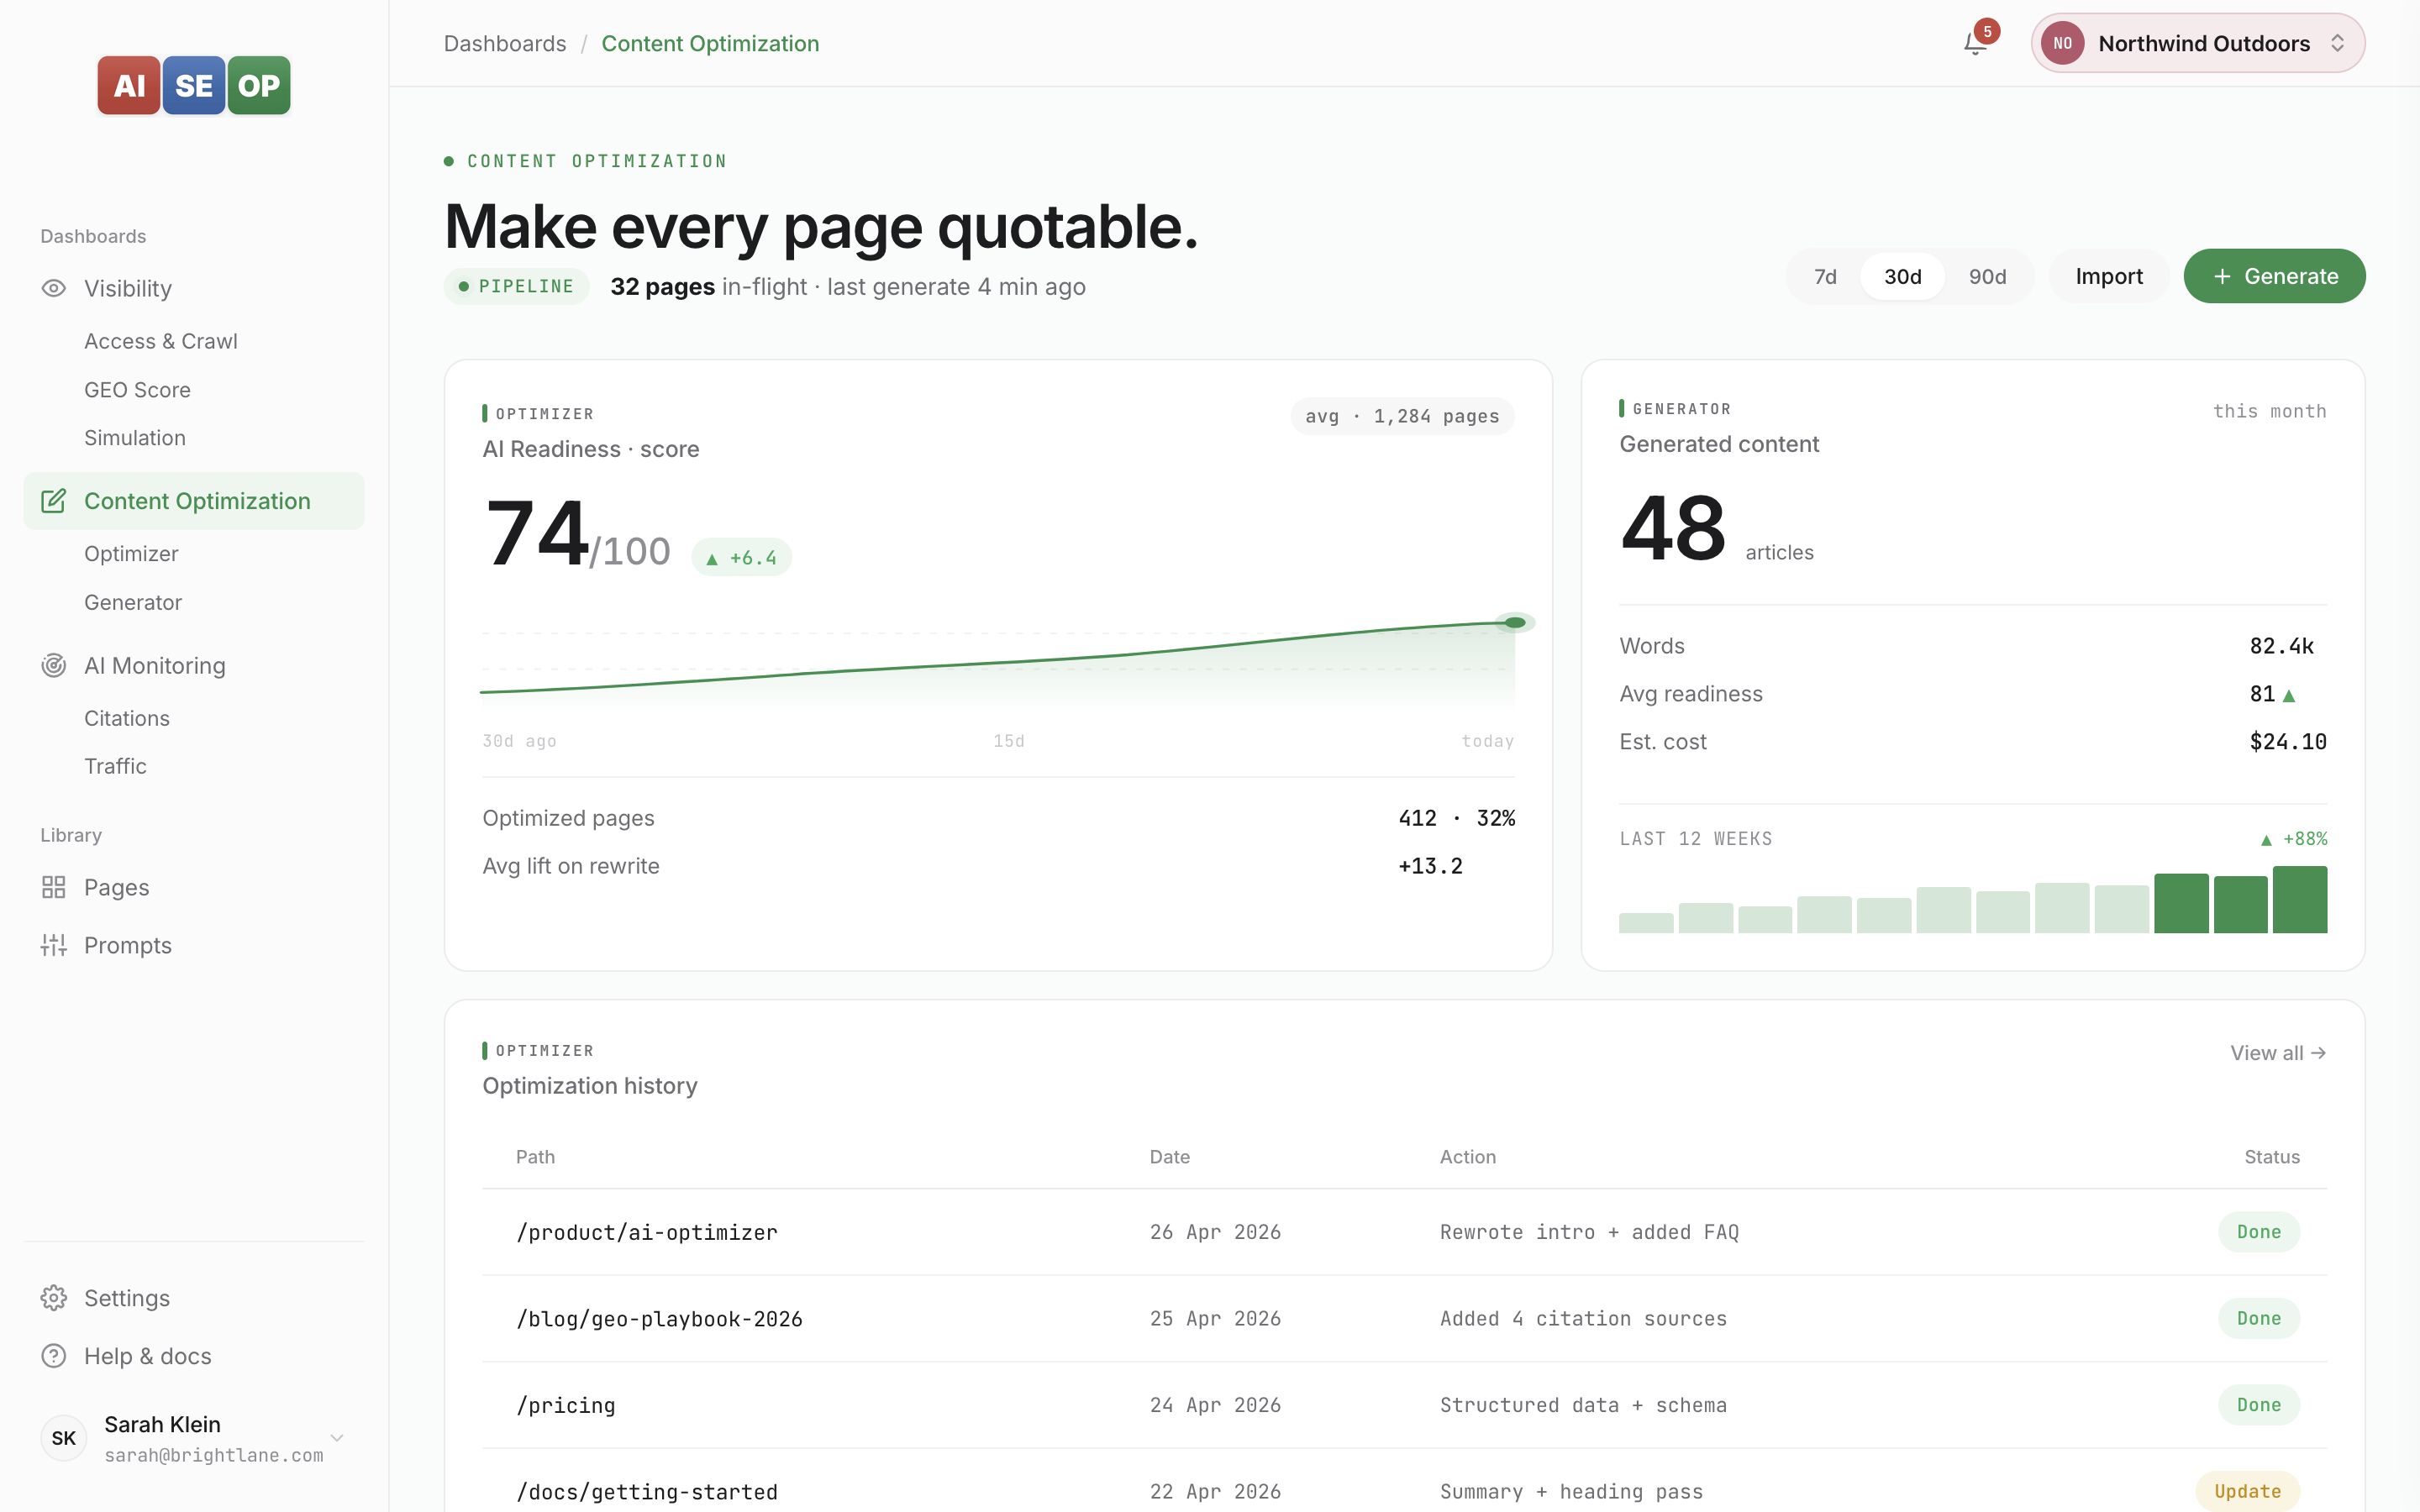Viewport: 2420px width, 1512px height.
Task: Click /blog/geo-playbook-2026 path
Action: (660, 1319)
